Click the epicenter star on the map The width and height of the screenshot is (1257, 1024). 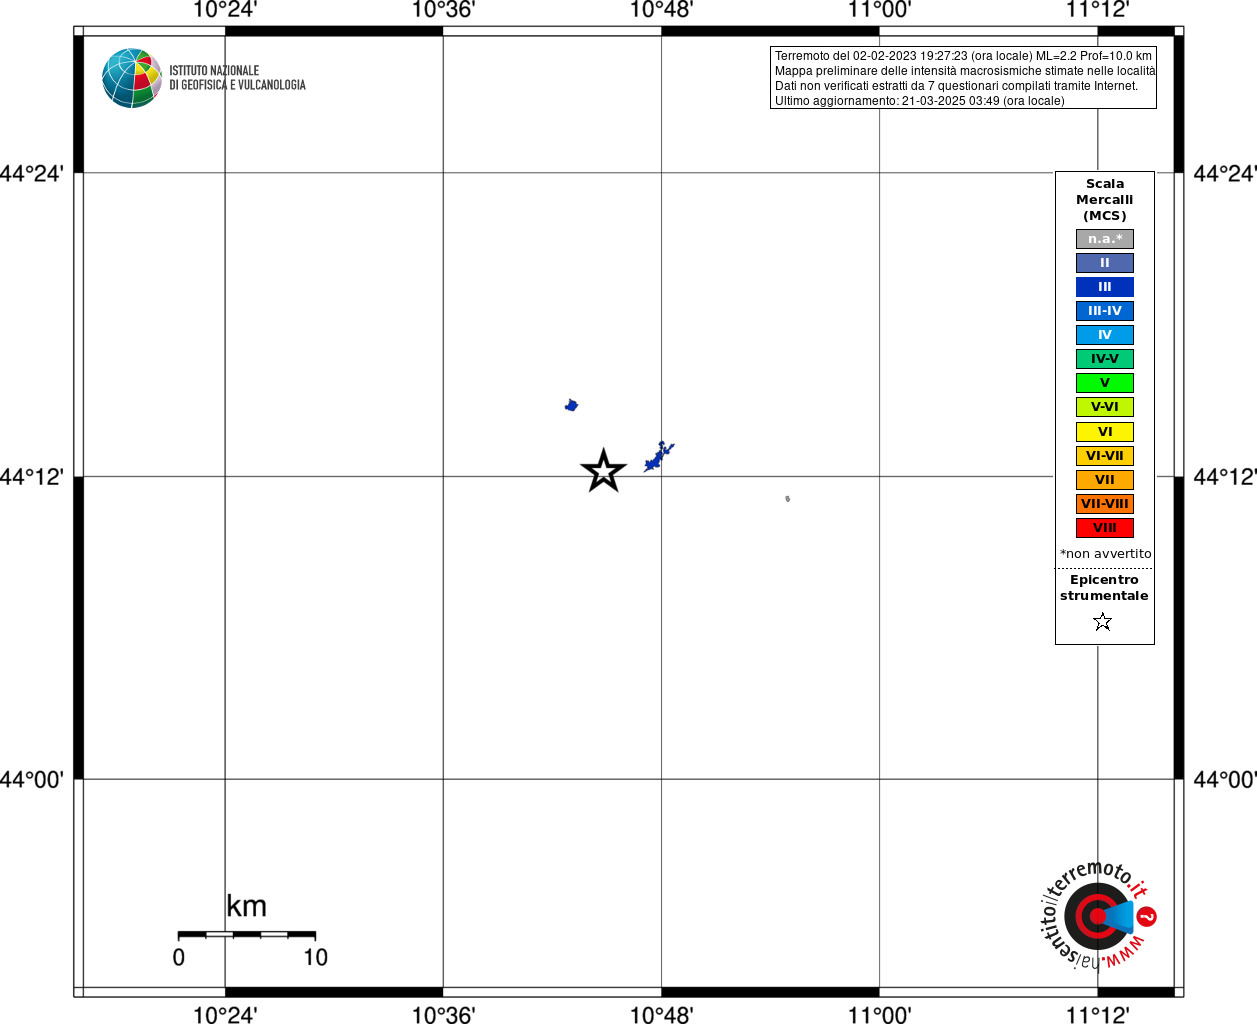603,471
